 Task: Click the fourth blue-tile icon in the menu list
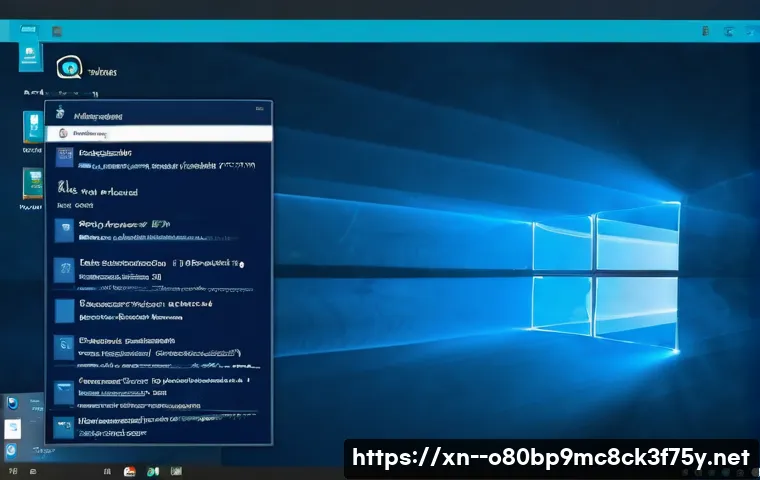coord(64,309)
